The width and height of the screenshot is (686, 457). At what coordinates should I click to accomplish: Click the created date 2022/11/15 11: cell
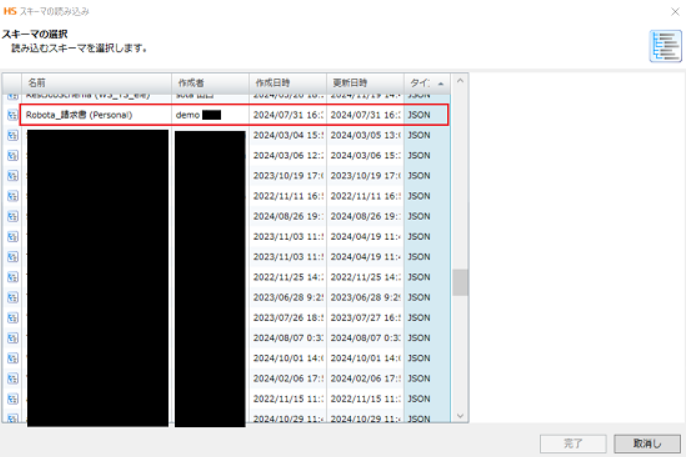tap(288, 399)
